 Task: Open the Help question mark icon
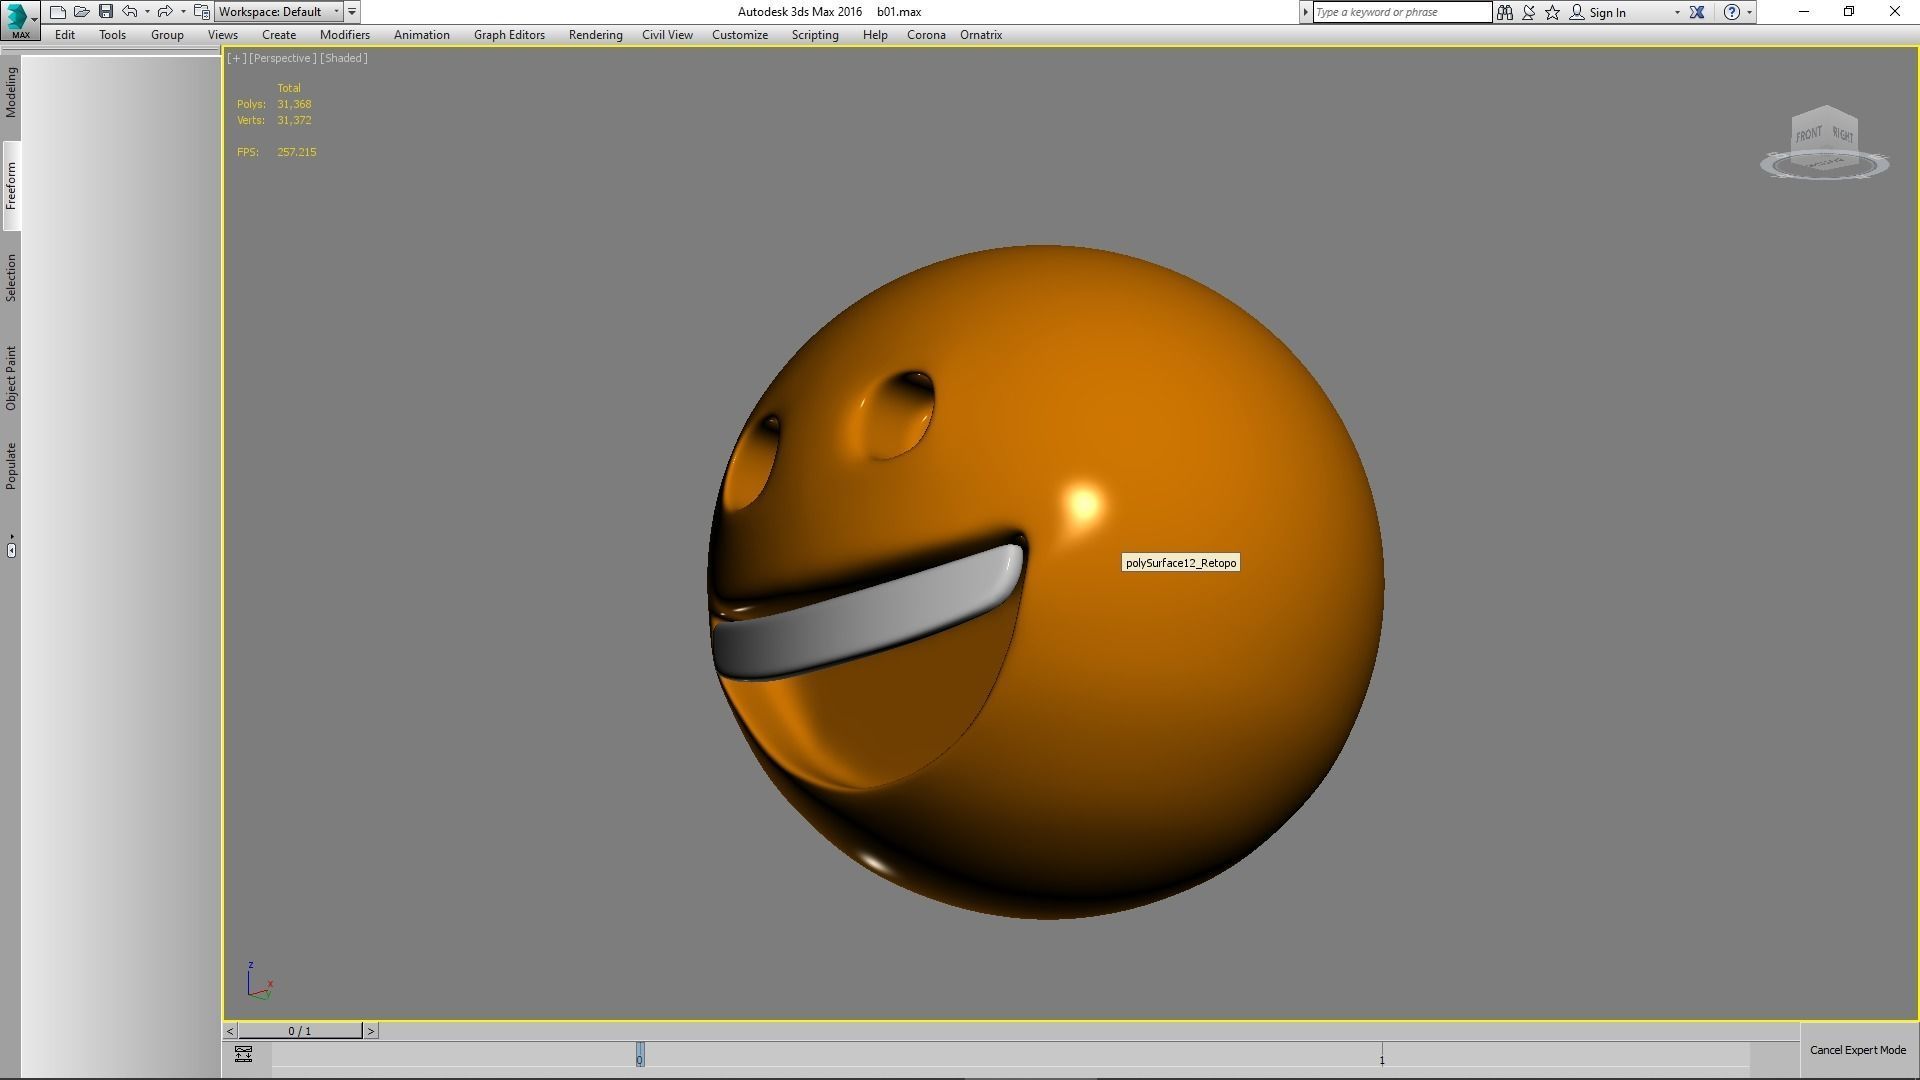[1732, 12]
